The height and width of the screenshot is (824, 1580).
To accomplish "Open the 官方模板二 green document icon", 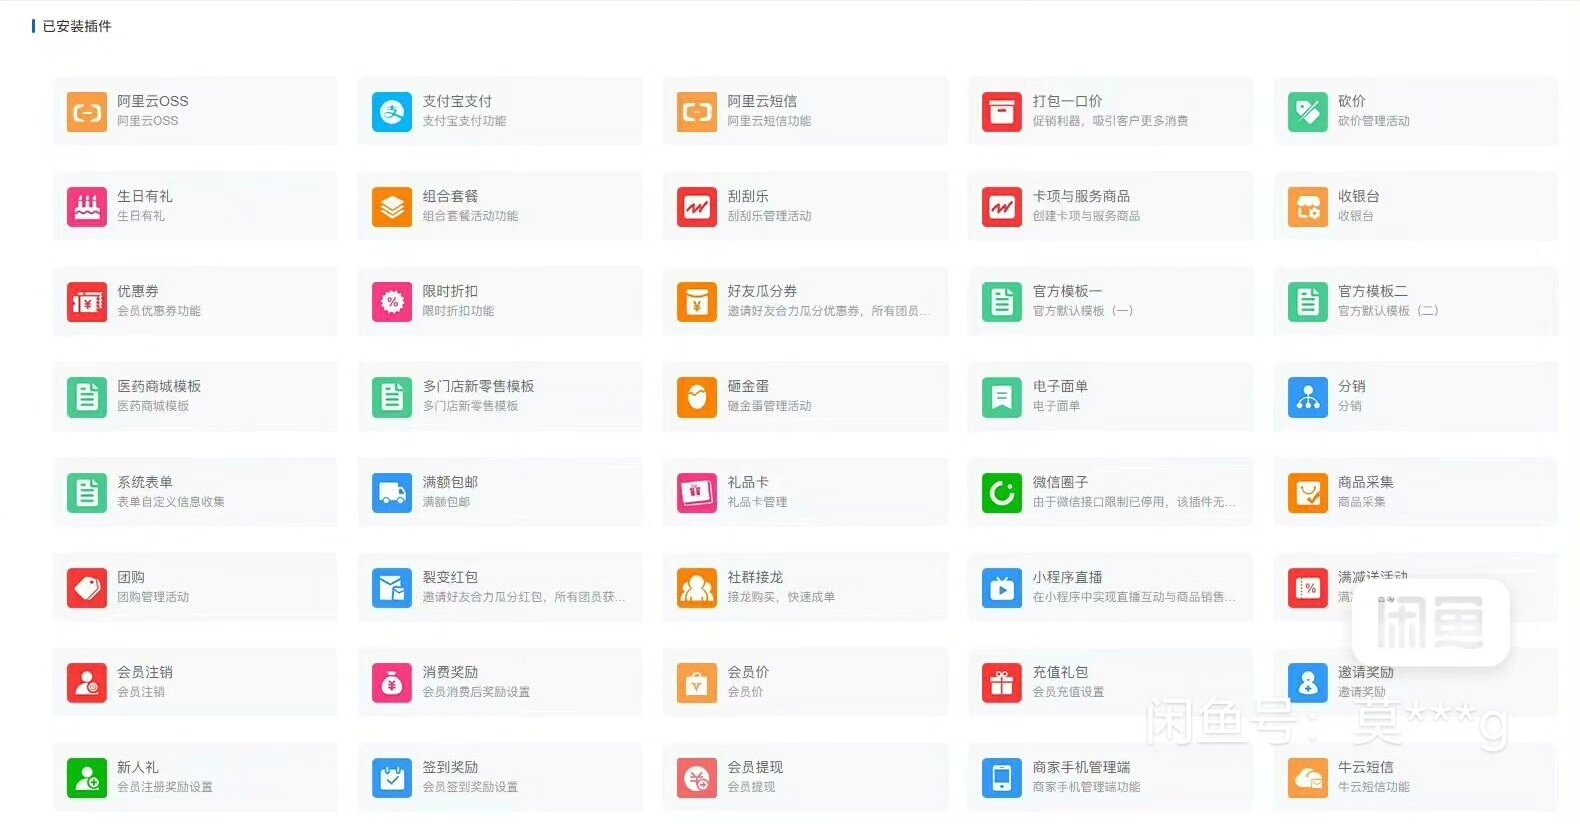I will click(1308, 302).
